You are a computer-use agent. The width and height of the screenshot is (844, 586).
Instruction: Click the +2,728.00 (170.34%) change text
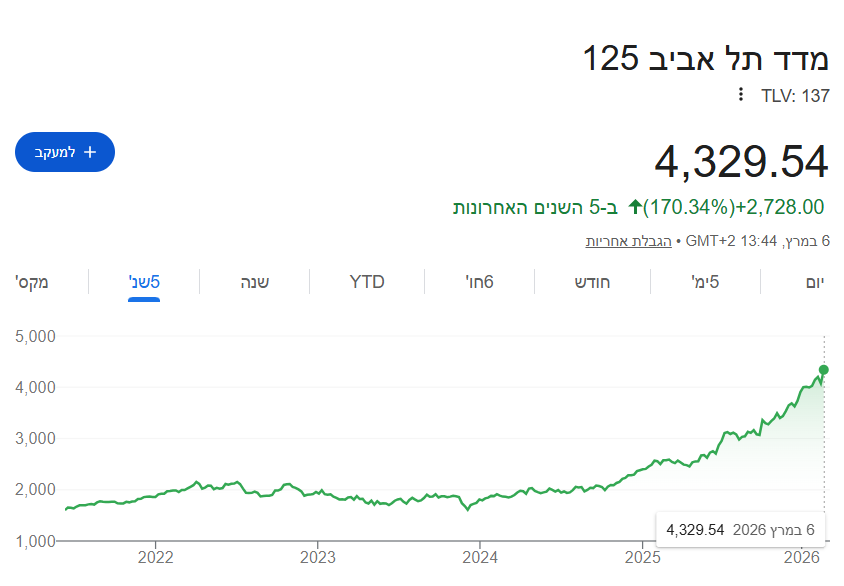point(733,207)
